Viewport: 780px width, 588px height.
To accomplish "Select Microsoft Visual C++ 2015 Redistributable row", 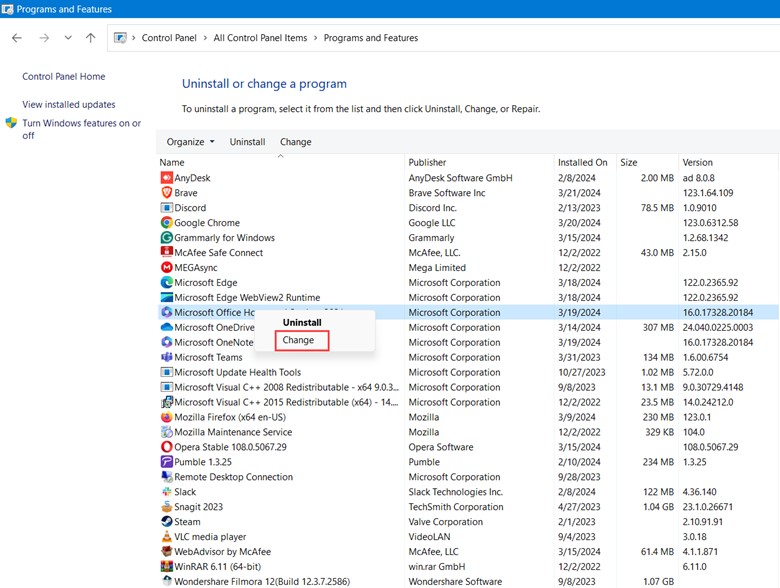I will tap(468, 402).
